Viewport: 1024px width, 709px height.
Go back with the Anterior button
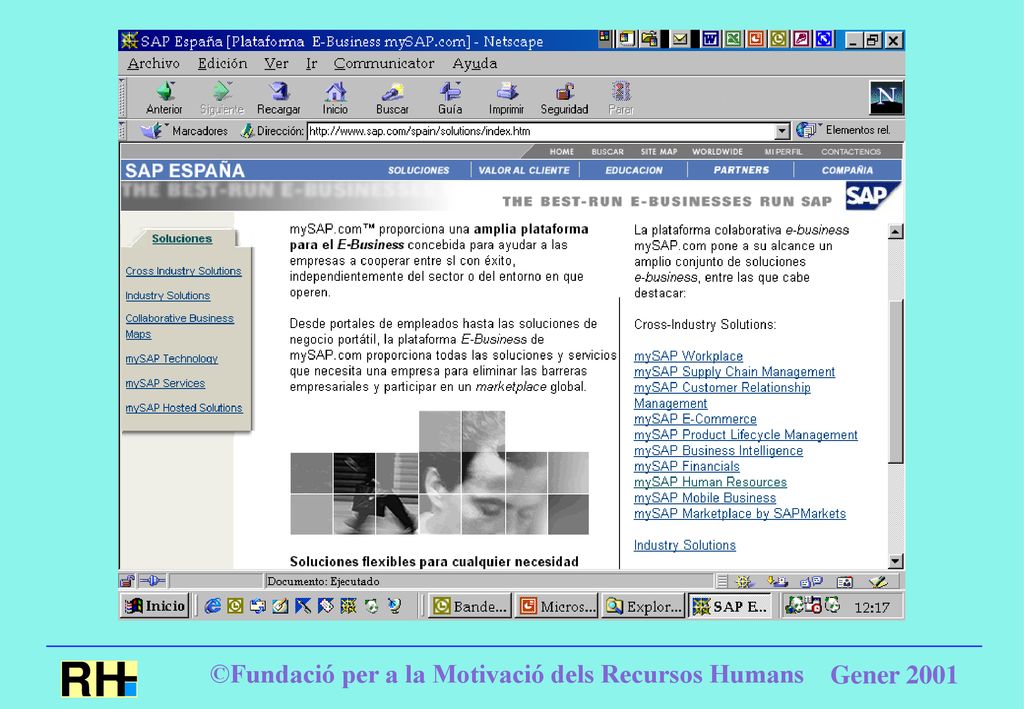(x=165, y=97)
